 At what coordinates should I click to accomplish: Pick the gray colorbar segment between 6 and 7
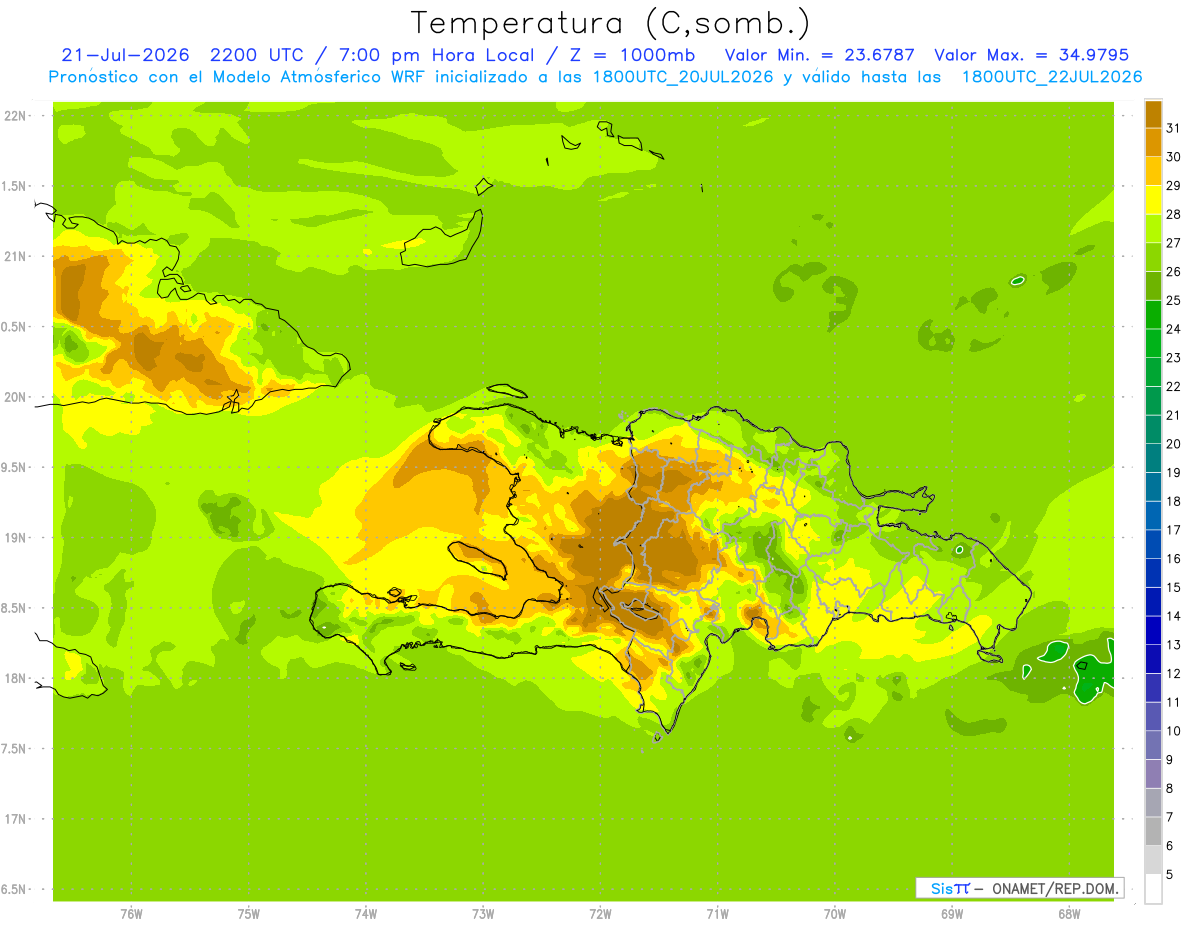[1153, 831]
